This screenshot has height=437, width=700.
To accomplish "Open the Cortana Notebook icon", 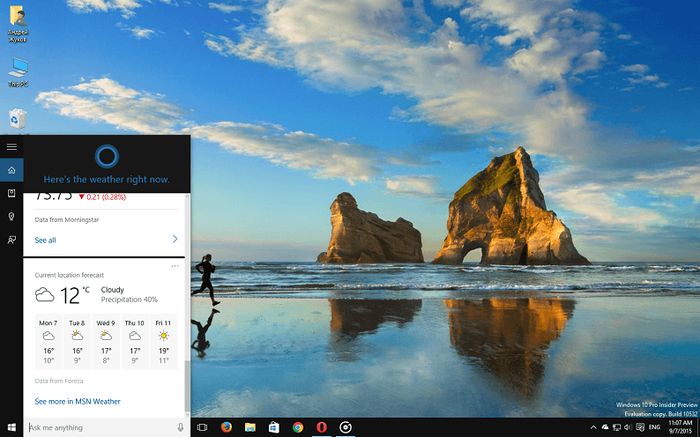I will point(11,193).
